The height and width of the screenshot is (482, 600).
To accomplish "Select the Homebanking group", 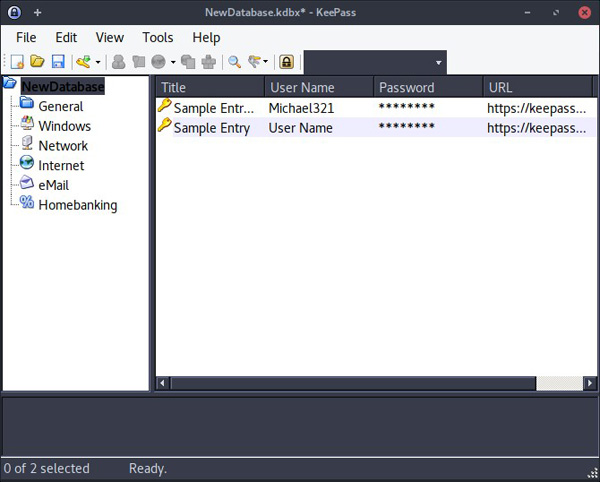I will click(x=78, y=205).
